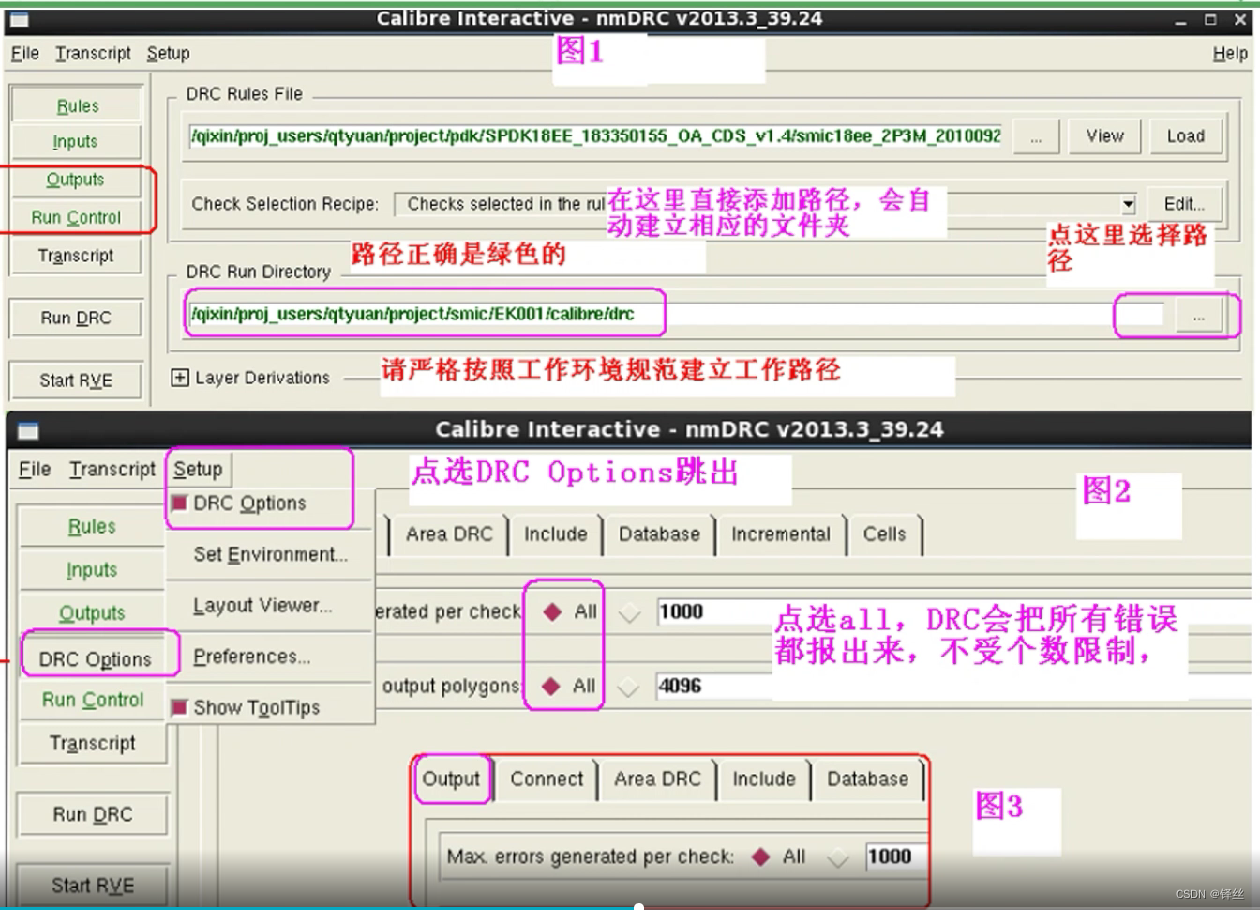Click Rules button in 图2 window
This screenshot has height=910, width=1260.
(x=92, y=527)
